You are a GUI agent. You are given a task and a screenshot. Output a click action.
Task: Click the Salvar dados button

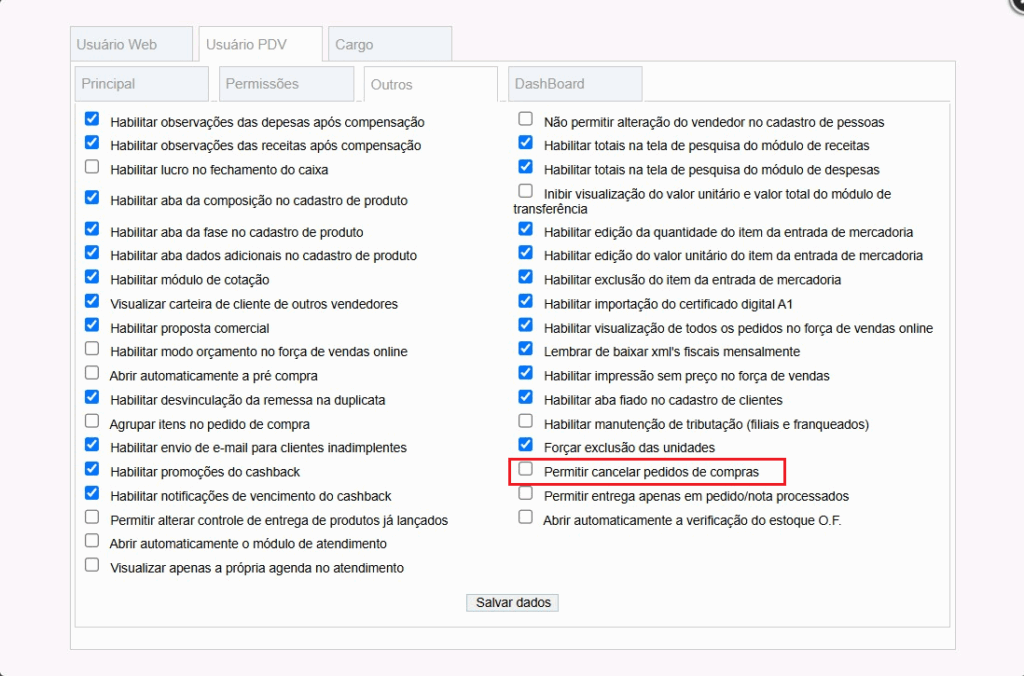tap(512, 603)
